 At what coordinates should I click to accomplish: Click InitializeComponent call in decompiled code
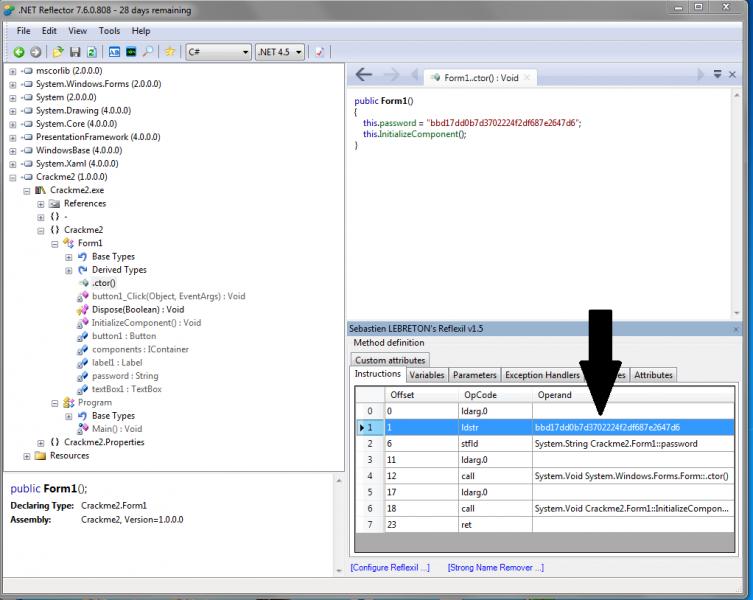421,134
